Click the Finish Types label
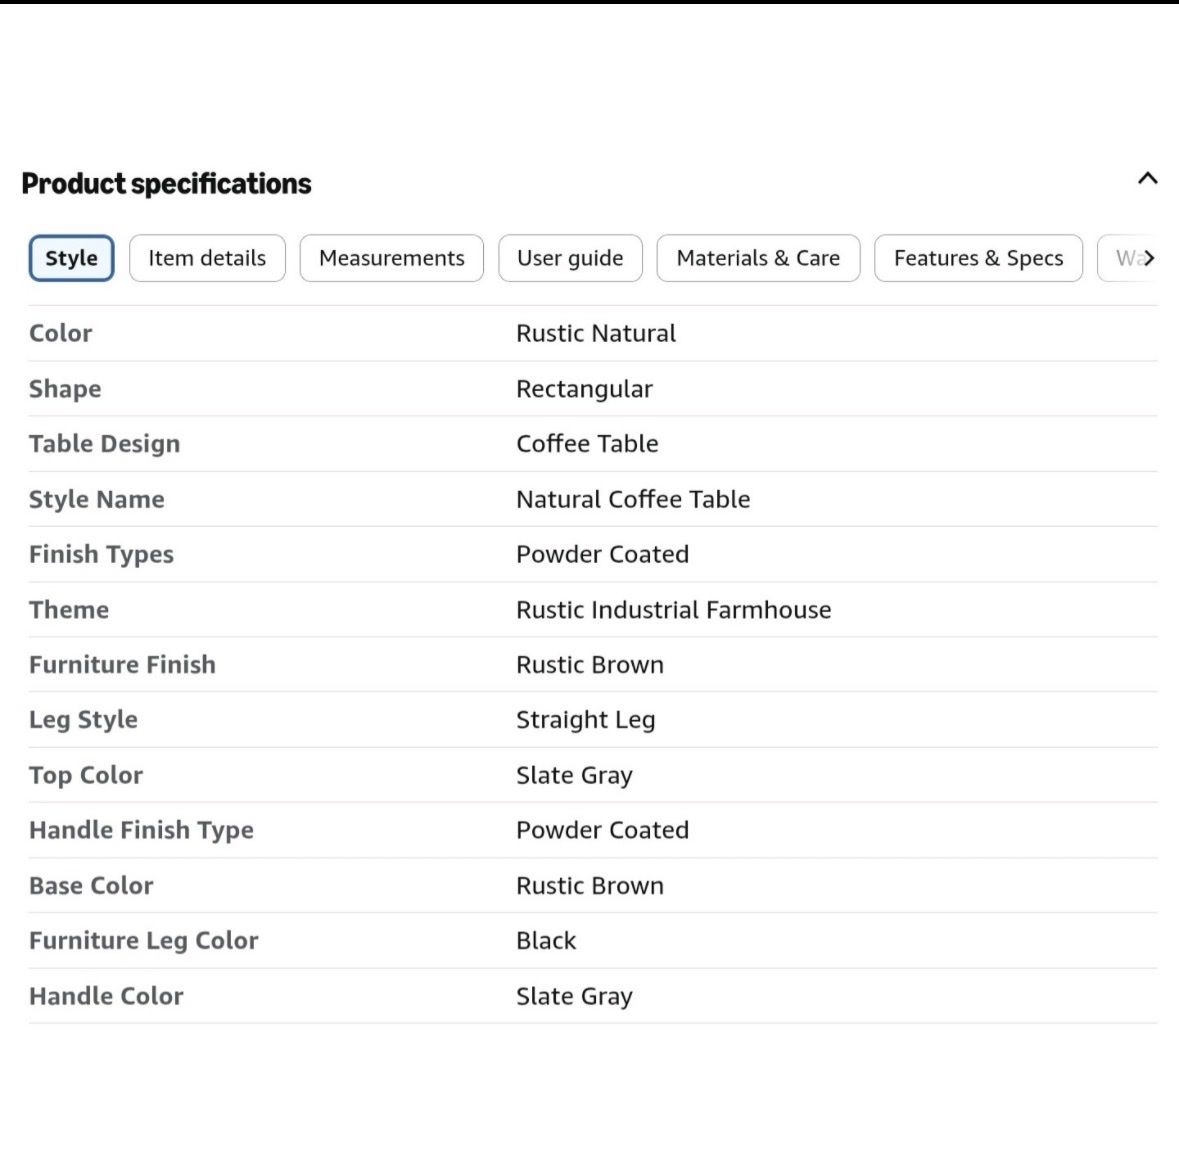1179x1176 pixels. [x=101, y=555]
